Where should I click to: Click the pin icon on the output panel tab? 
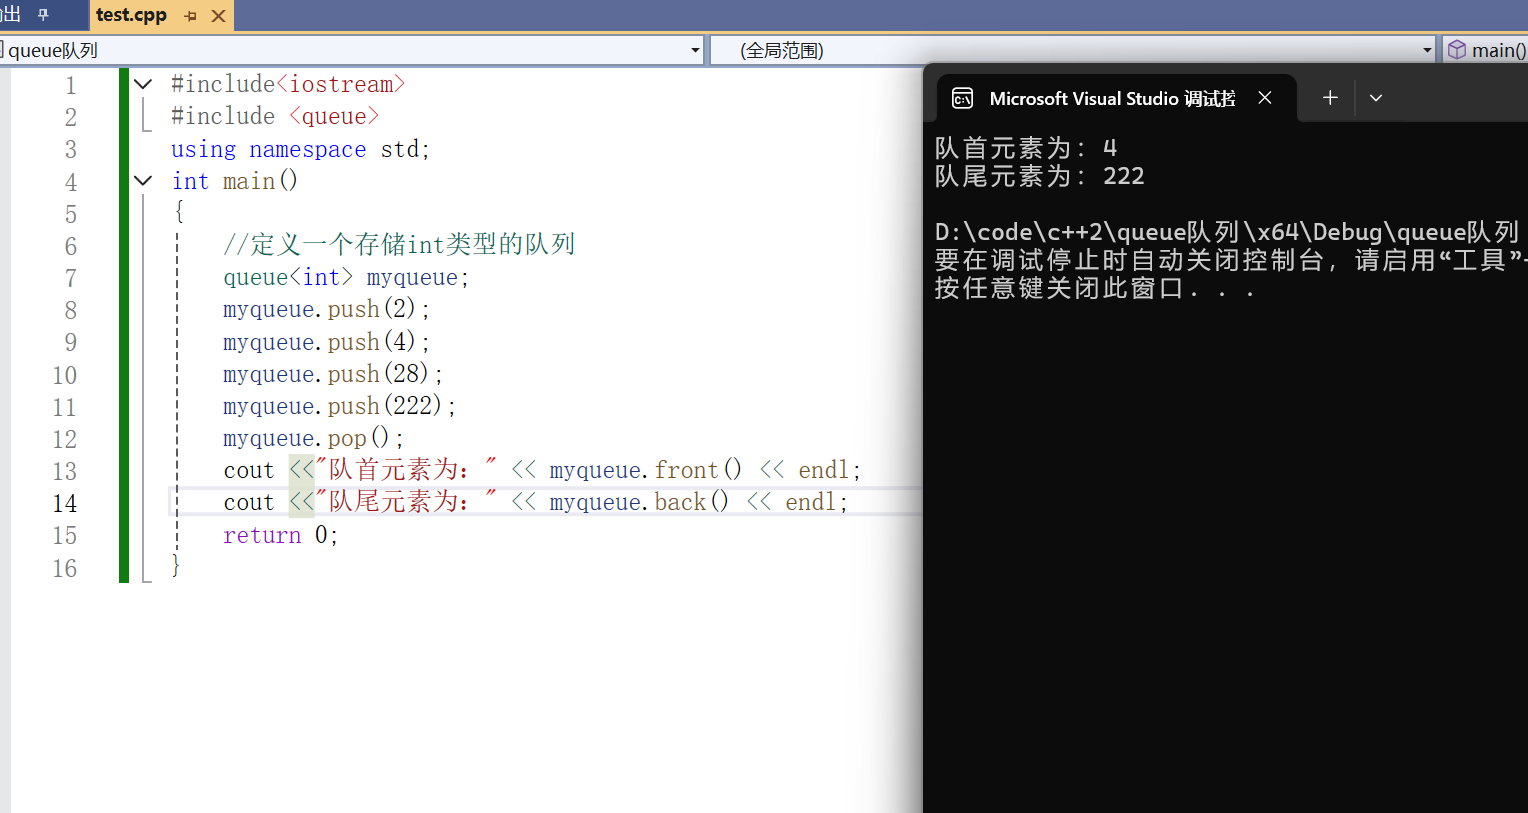(43, 15)
